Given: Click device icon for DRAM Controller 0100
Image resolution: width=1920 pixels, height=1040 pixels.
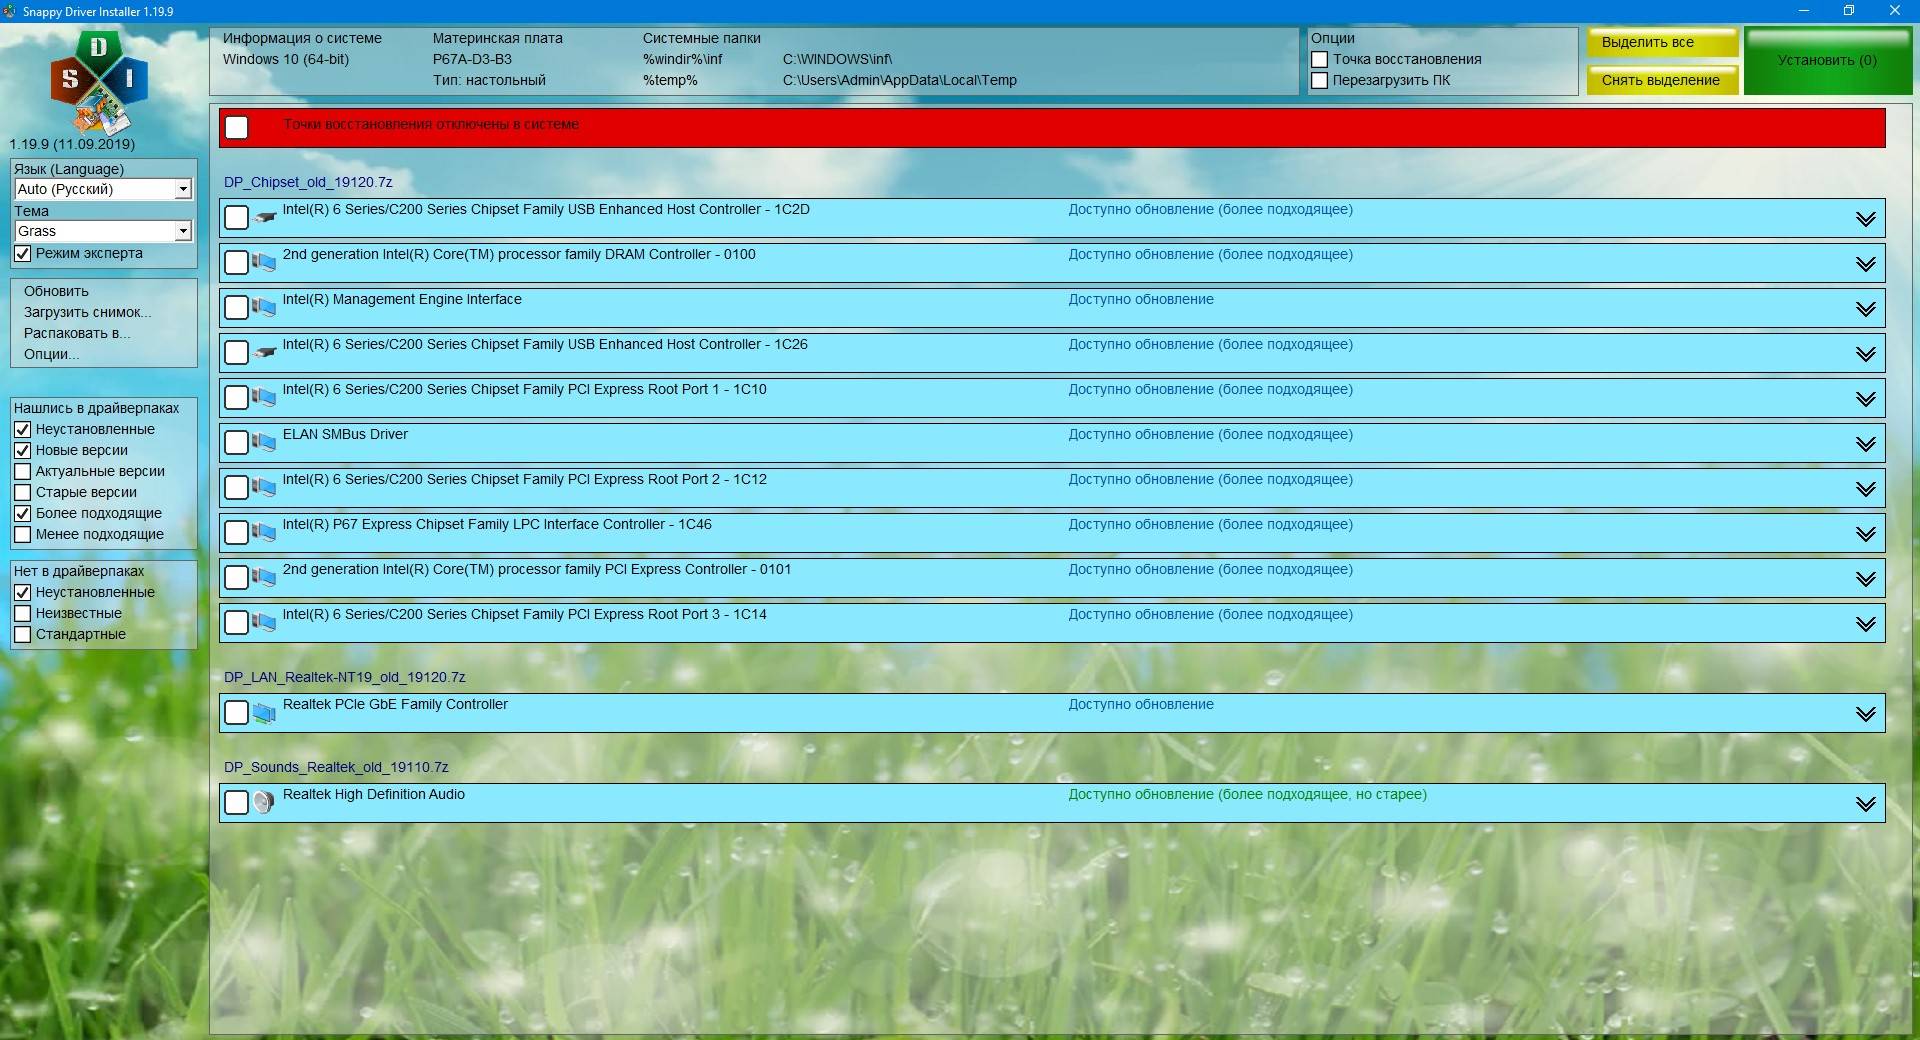Looking at the screenshot, I should 264,262.
